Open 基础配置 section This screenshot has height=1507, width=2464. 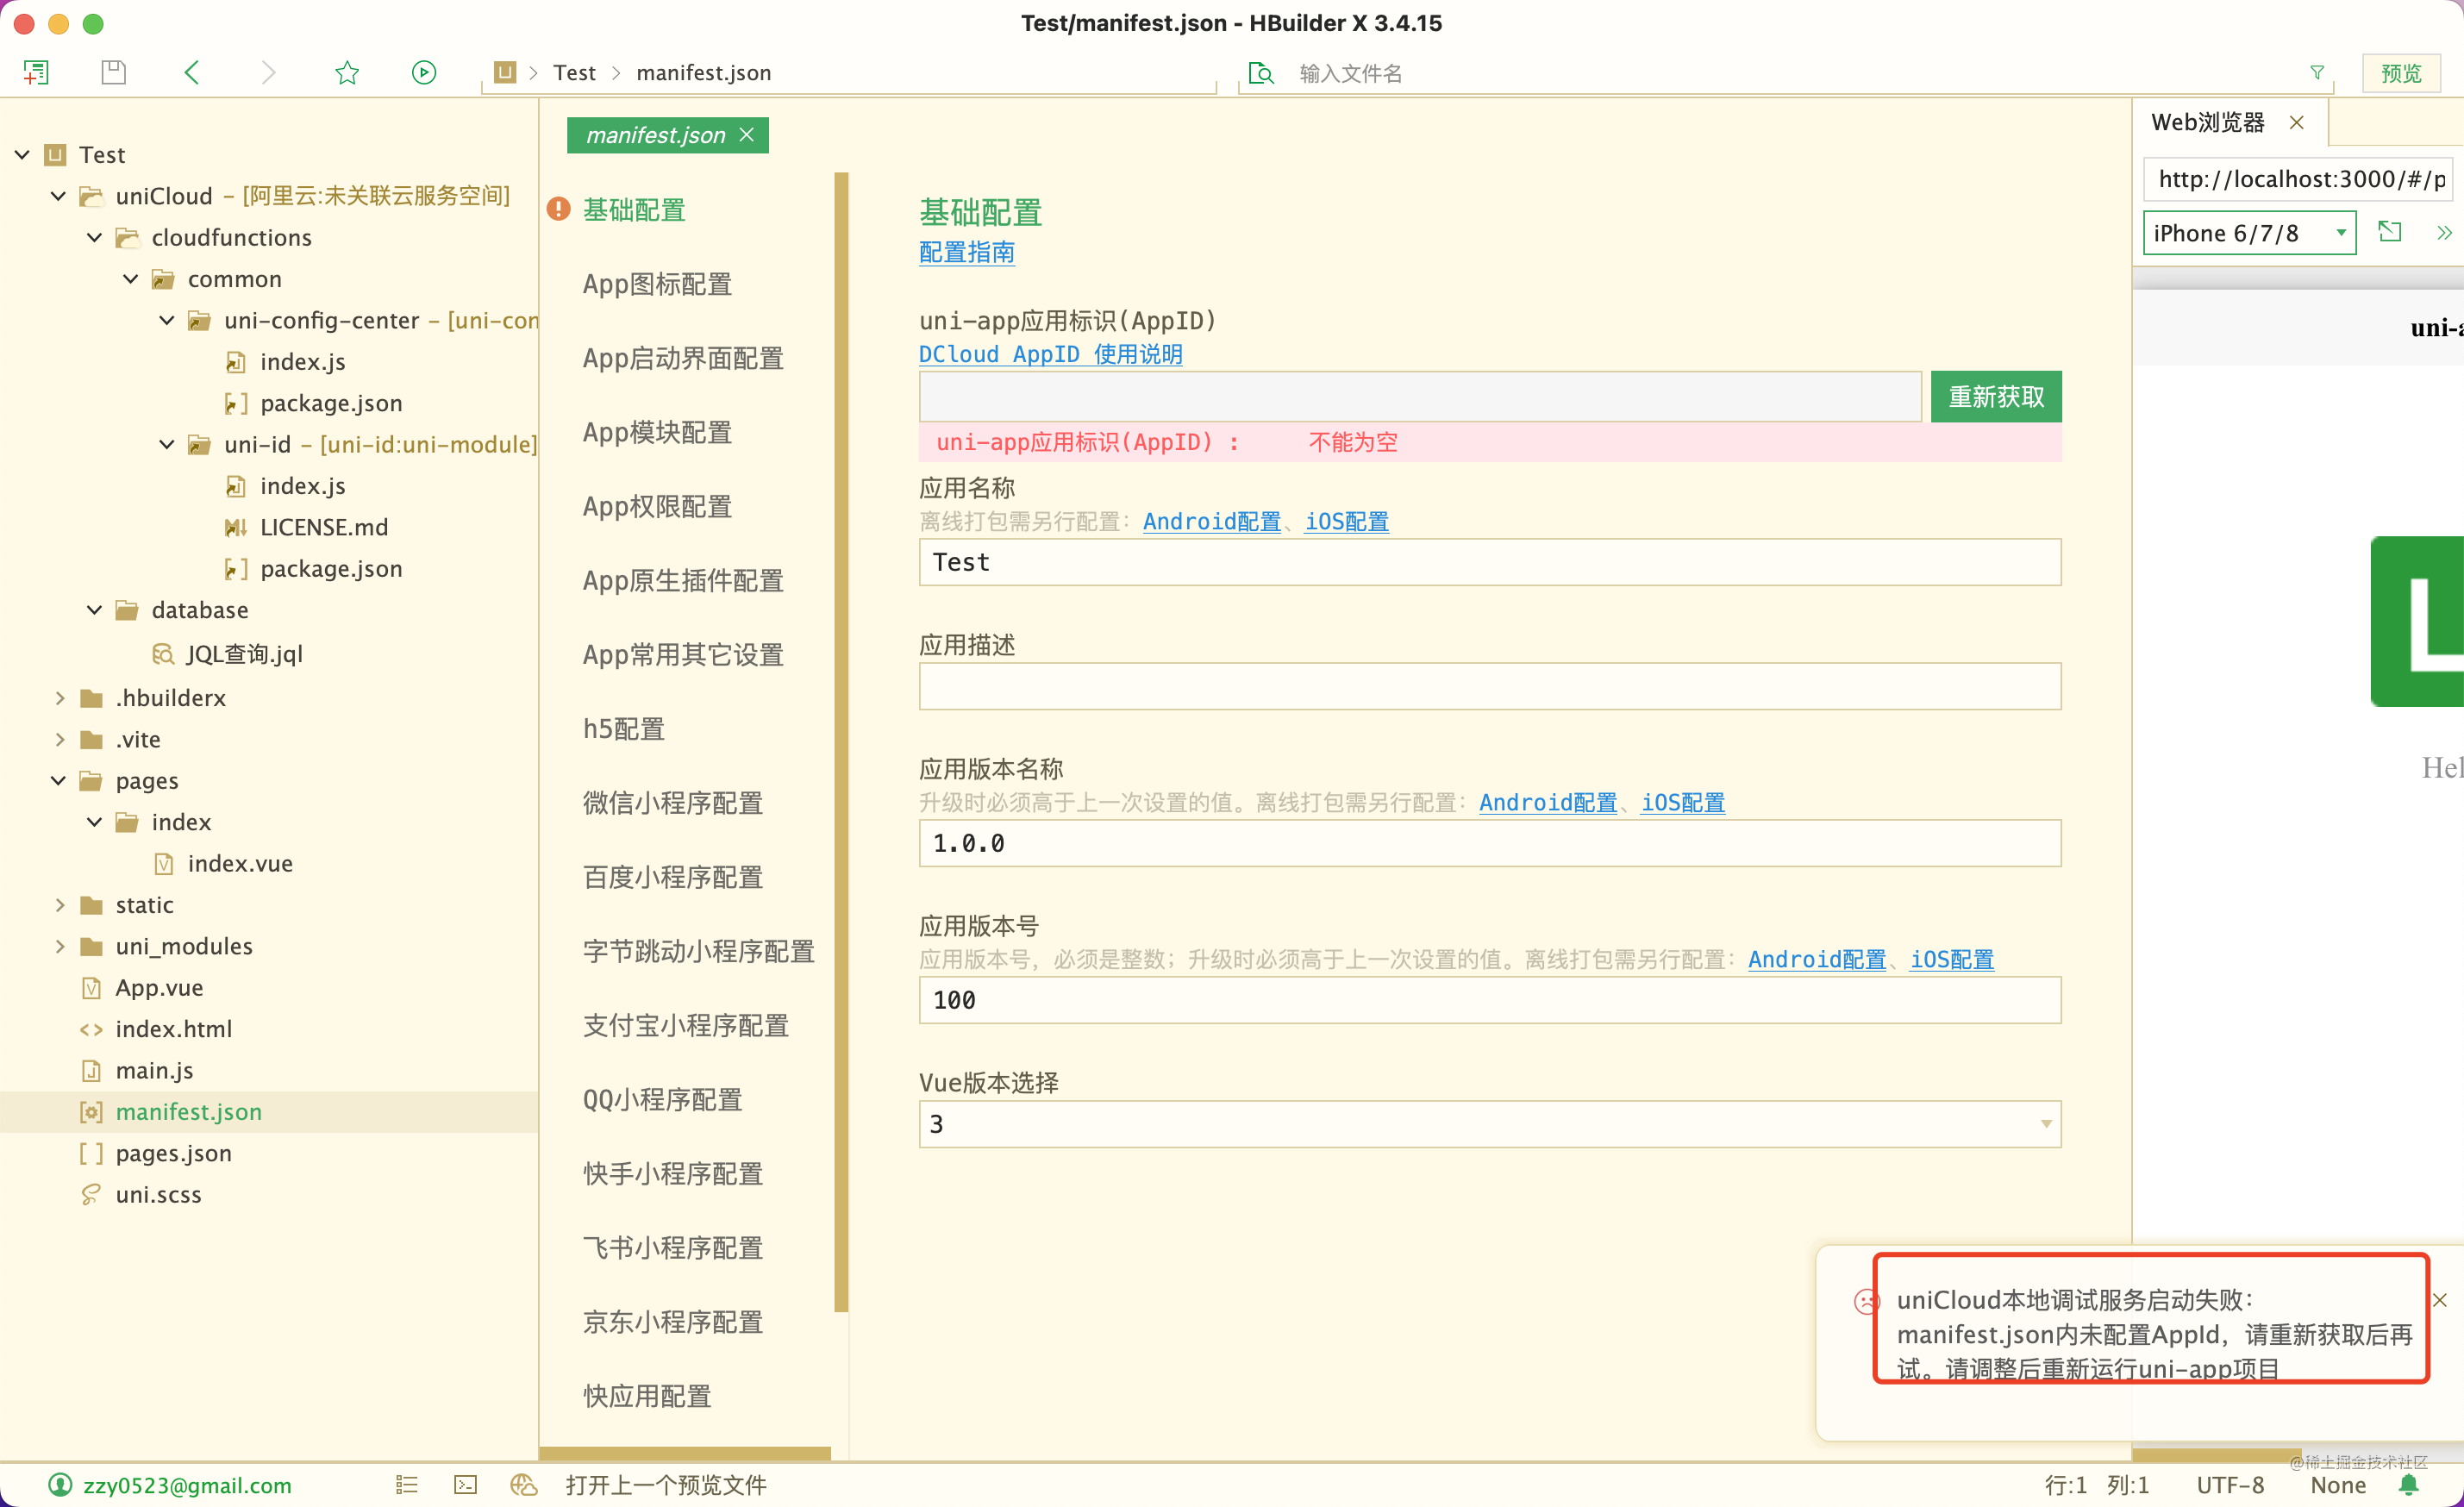click(634, 210)
